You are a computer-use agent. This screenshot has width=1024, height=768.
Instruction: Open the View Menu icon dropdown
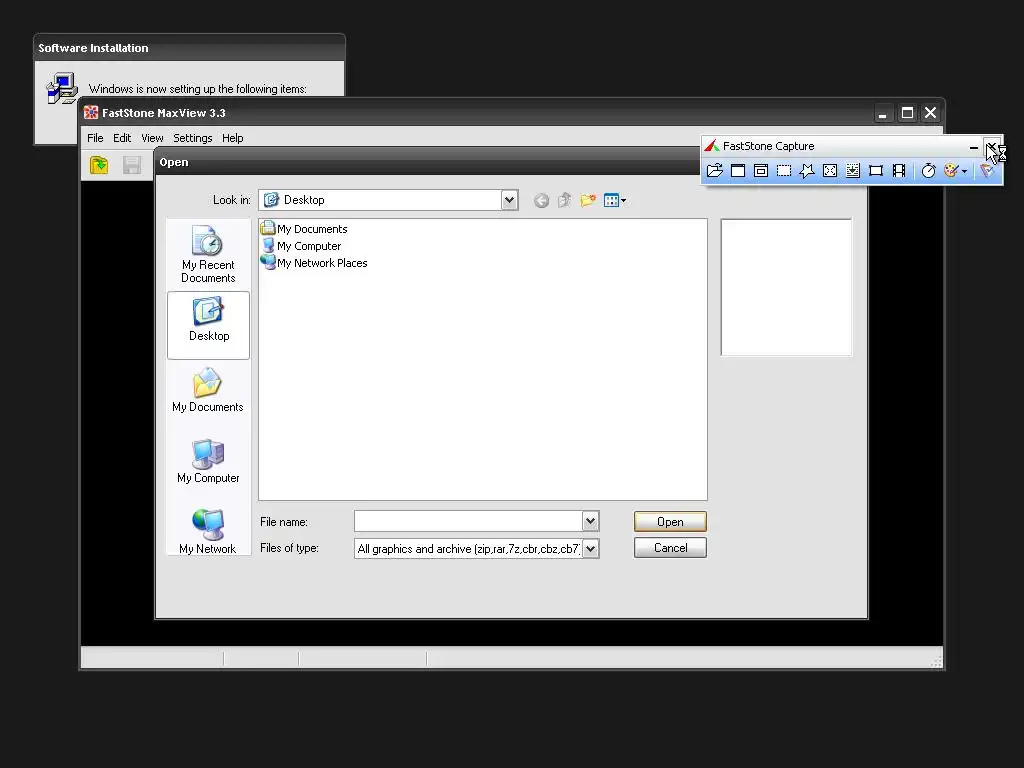click(x=615, y=200)
